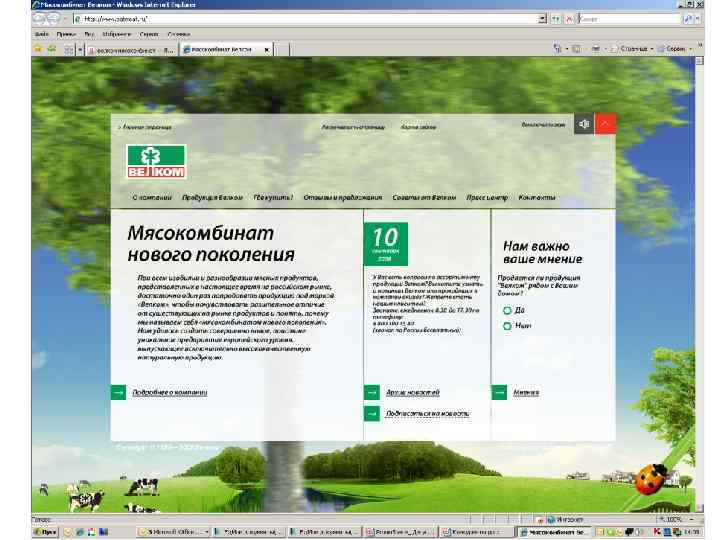The image size is (720, 540).
Task: Open the 'Контакты' nav item
Action: [x=537, y=197]
